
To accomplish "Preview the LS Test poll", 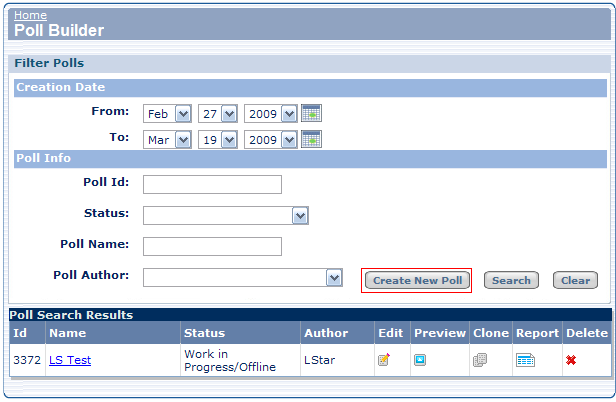I will pos(420,360).
